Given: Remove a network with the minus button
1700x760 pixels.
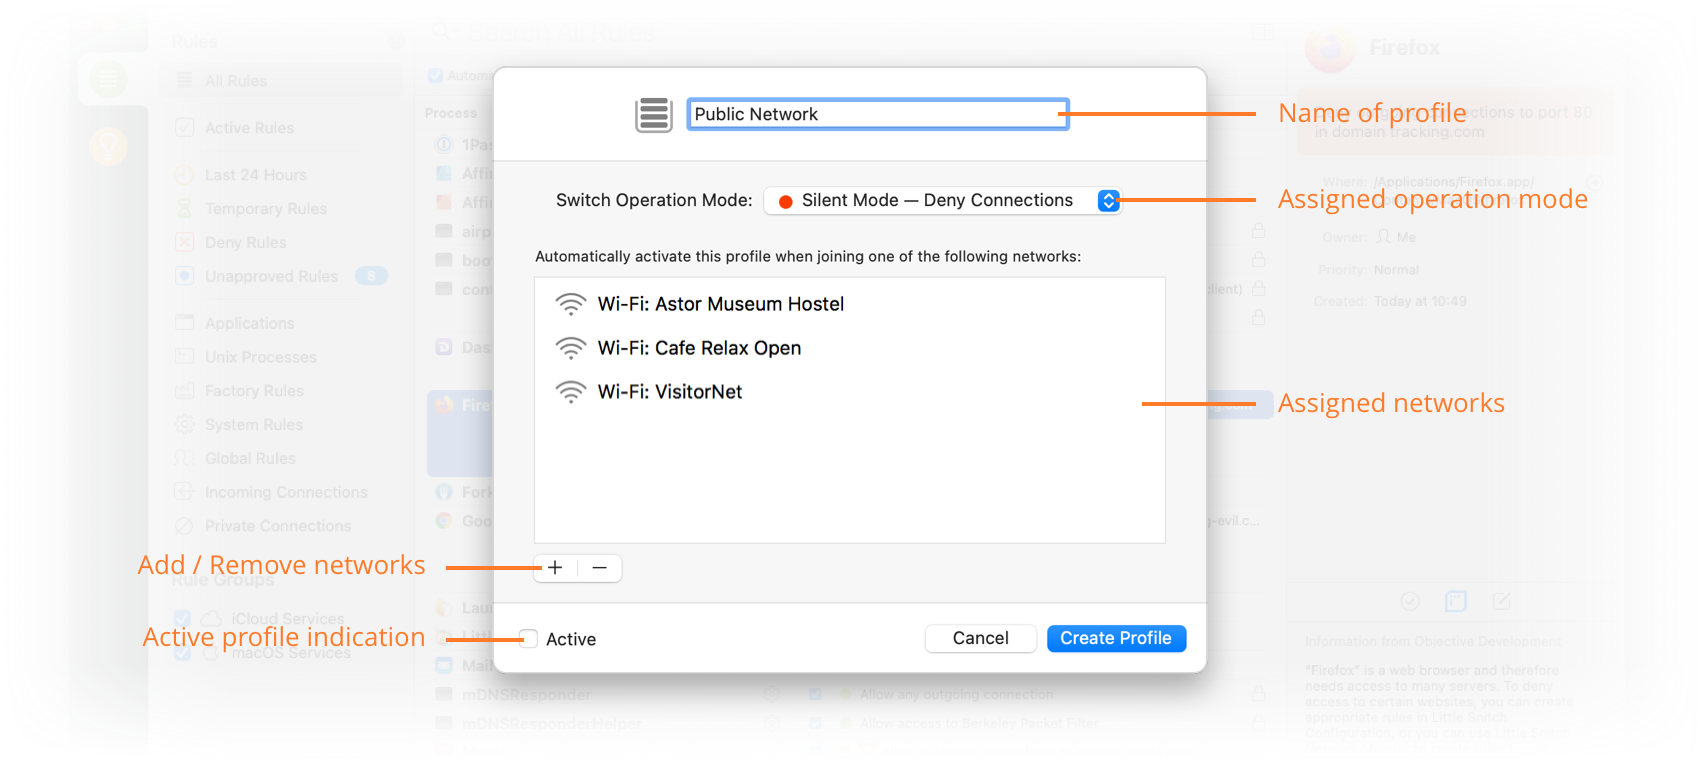Looking at the screenshot, I should tap(600, 568).
